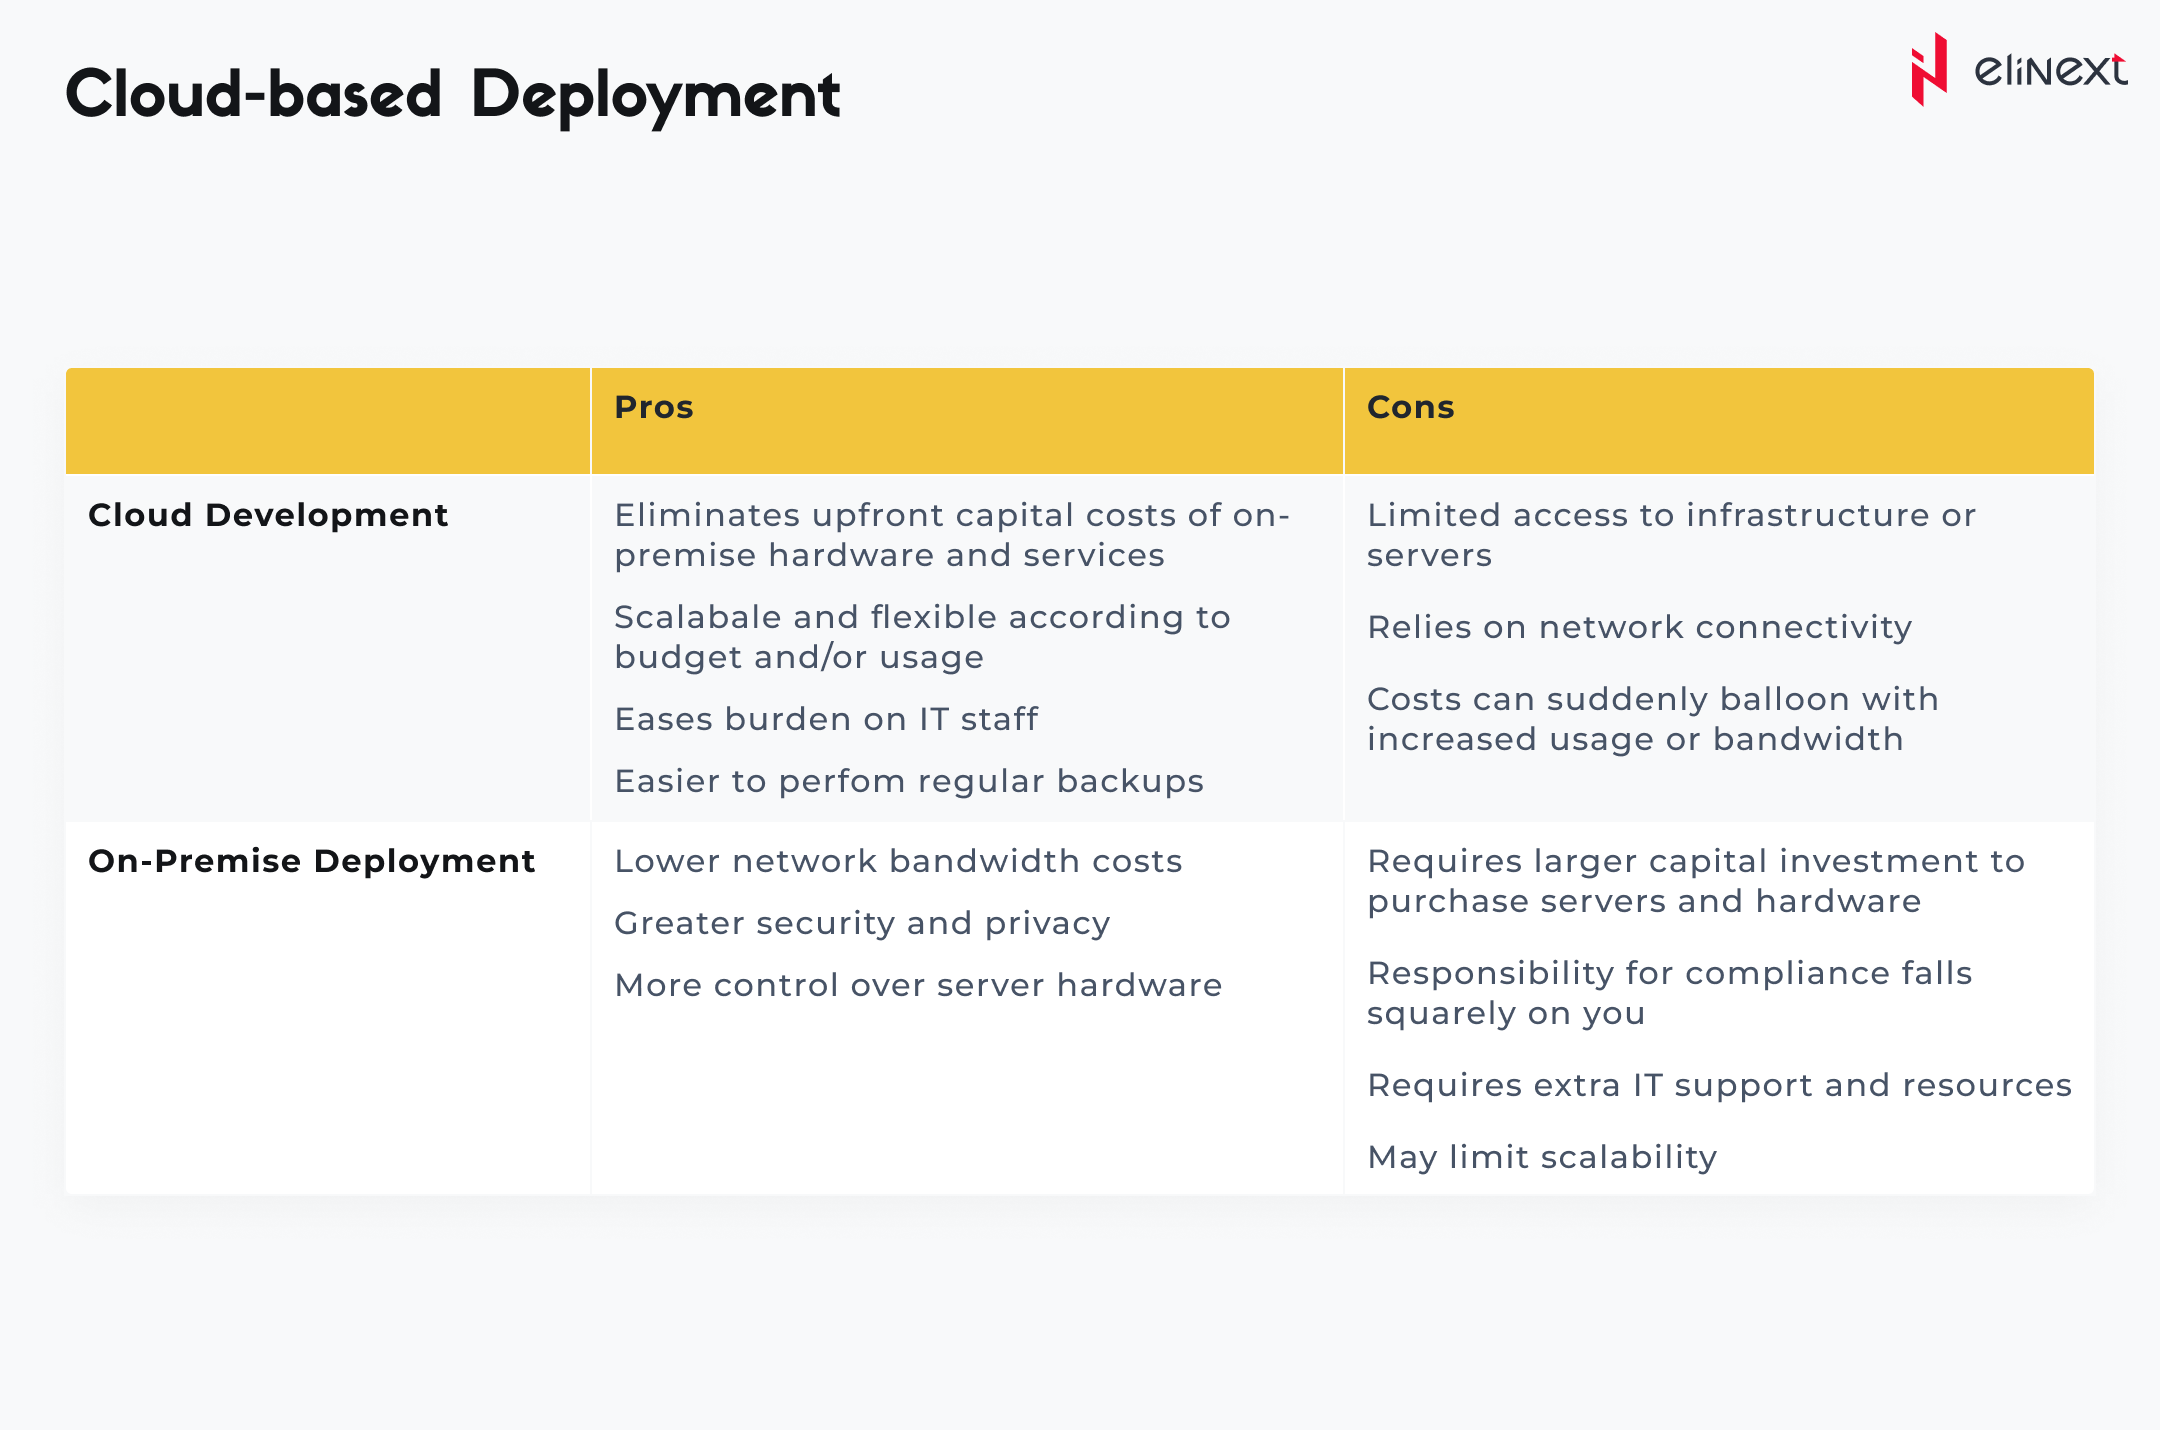
Task: Click the Cloud-based Deployment title
Action: tap(453, 95)
